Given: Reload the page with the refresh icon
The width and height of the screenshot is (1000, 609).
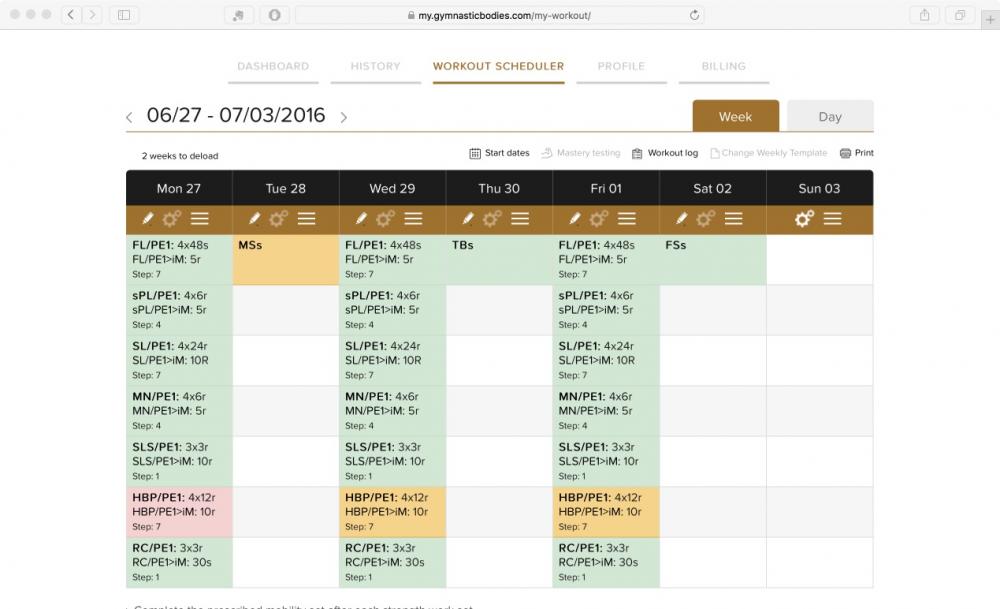Looking at the screenshot, I should (x=695, y=15).
